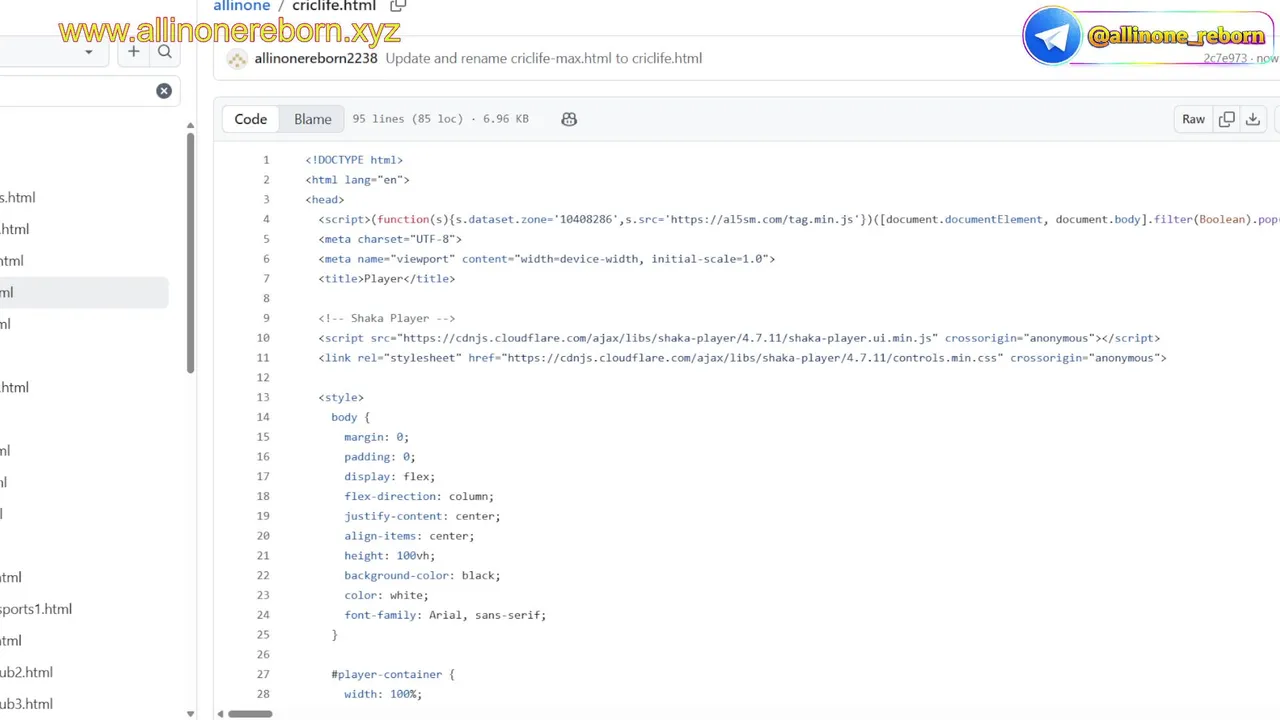Select line number 27 in the code

(x=263, y=674)
